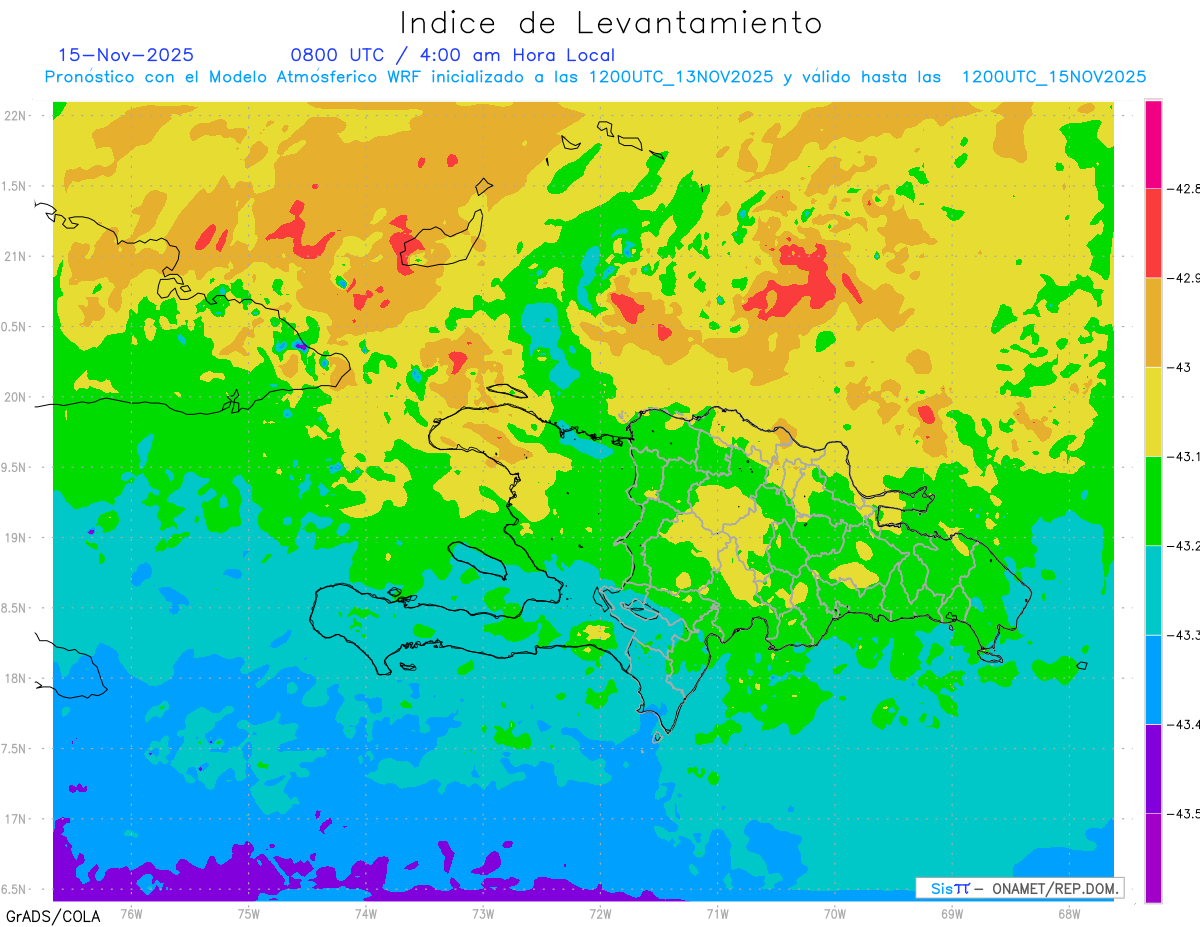Click the 68W longitude label

pyautogui.click(x=1069, y=912)
